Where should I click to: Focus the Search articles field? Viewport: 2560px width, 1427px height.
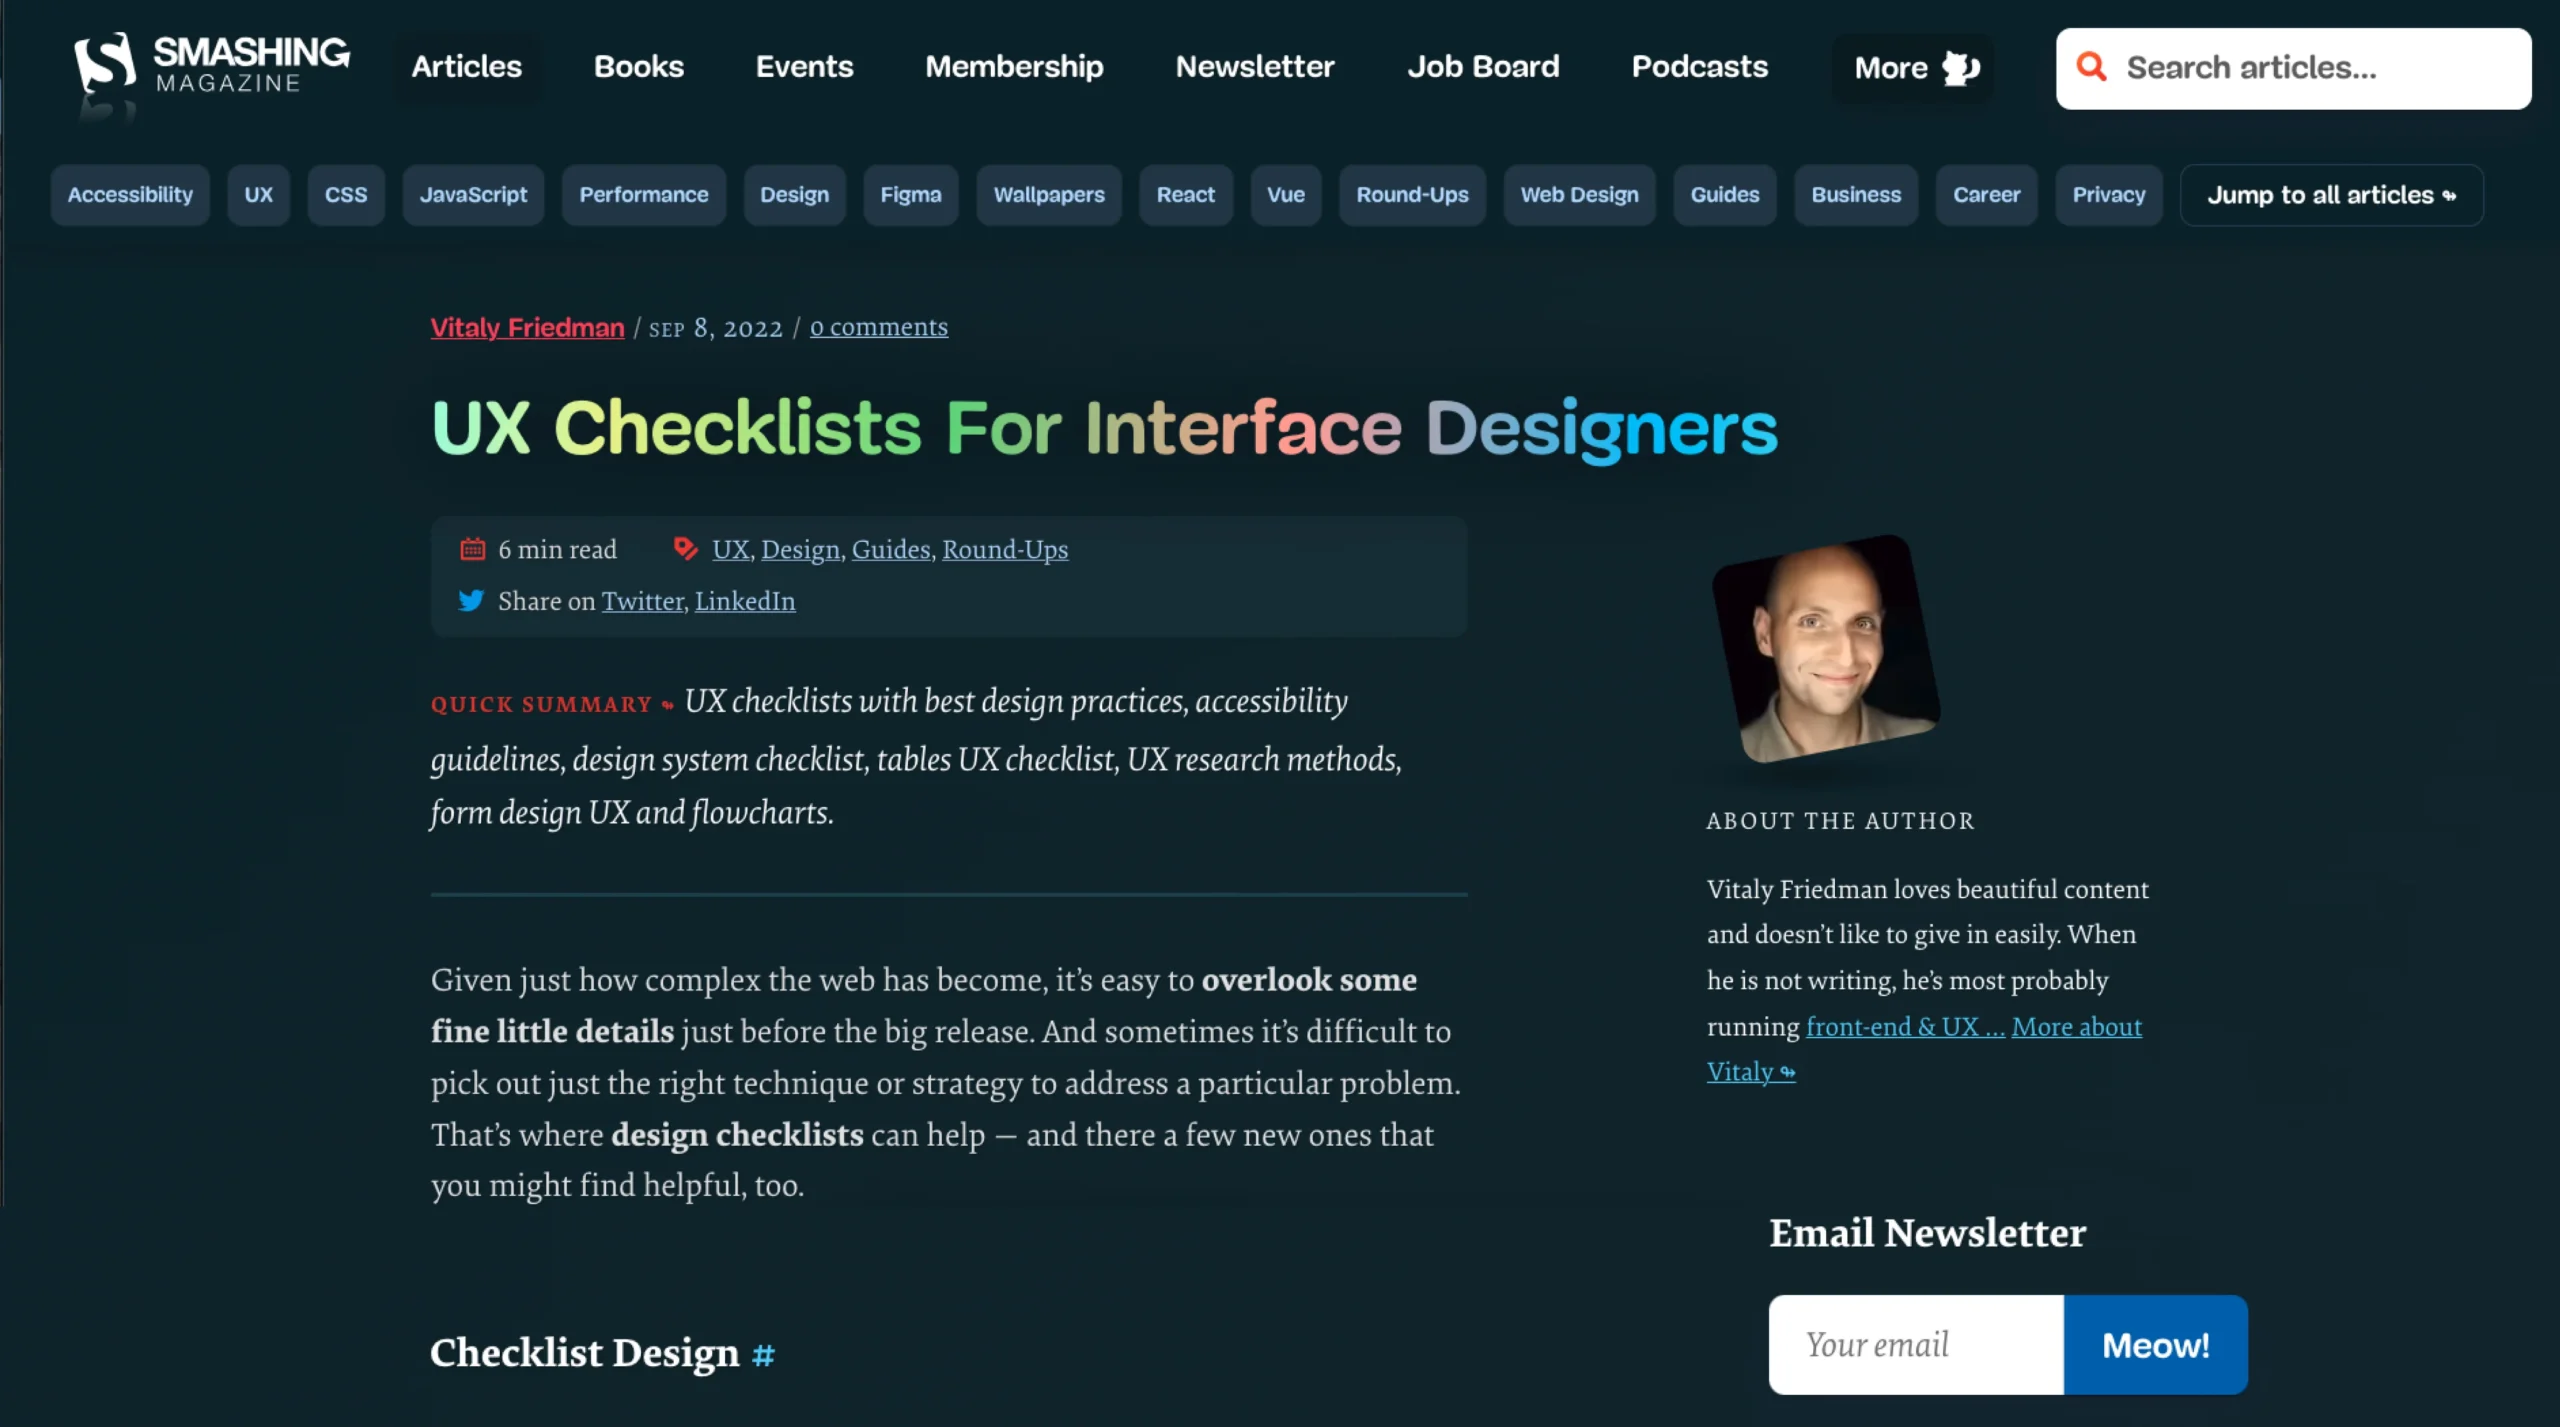point(2293,68)
